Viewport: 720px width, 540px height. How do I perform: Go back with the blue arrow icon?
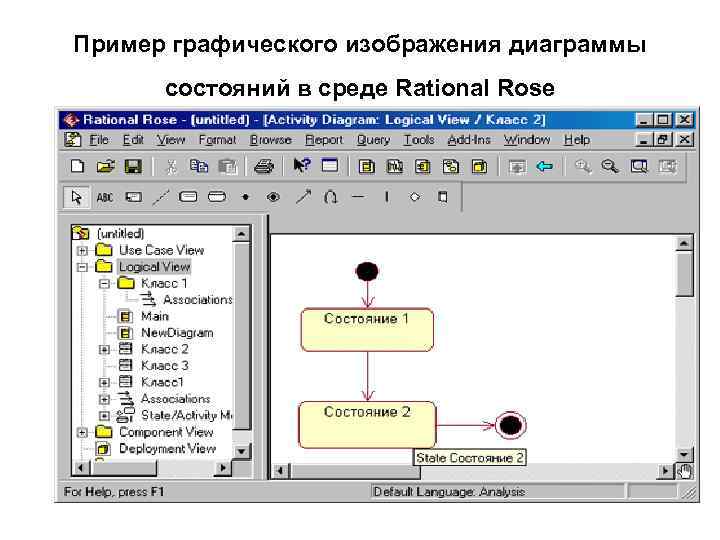coord(545,166)
